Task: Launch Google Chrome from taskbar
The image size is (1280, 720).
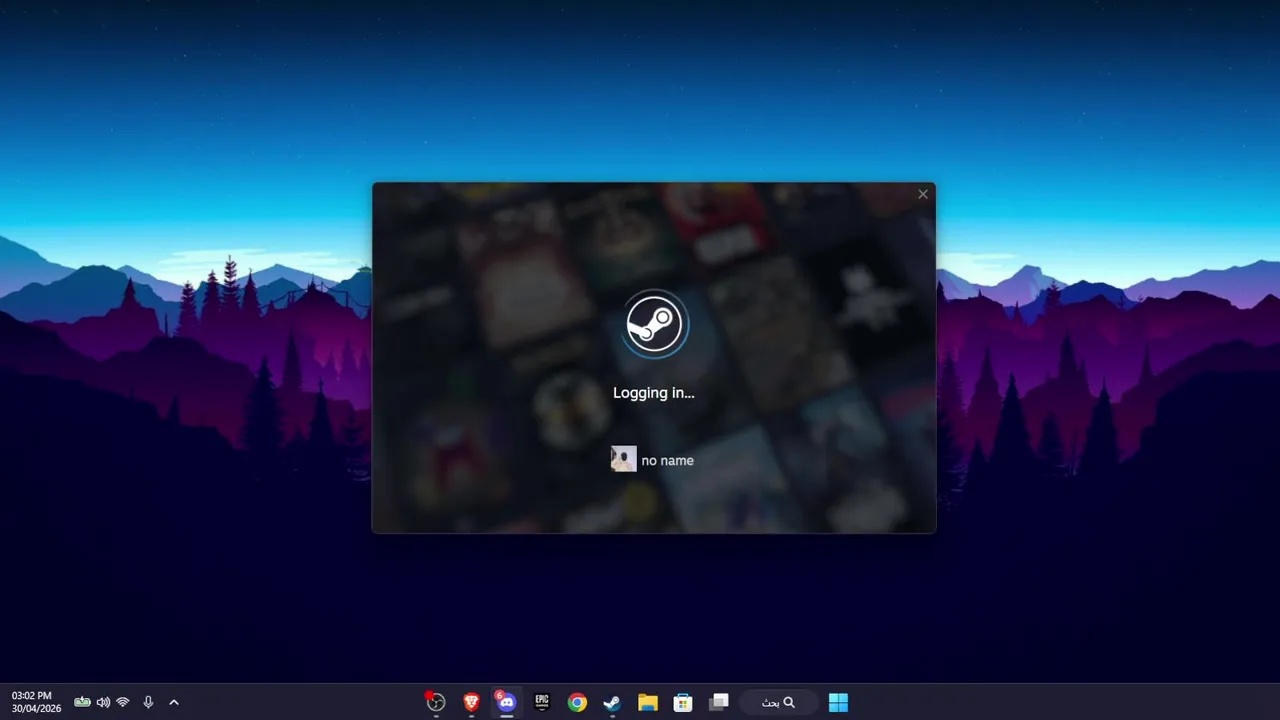Action: (577, 702)
